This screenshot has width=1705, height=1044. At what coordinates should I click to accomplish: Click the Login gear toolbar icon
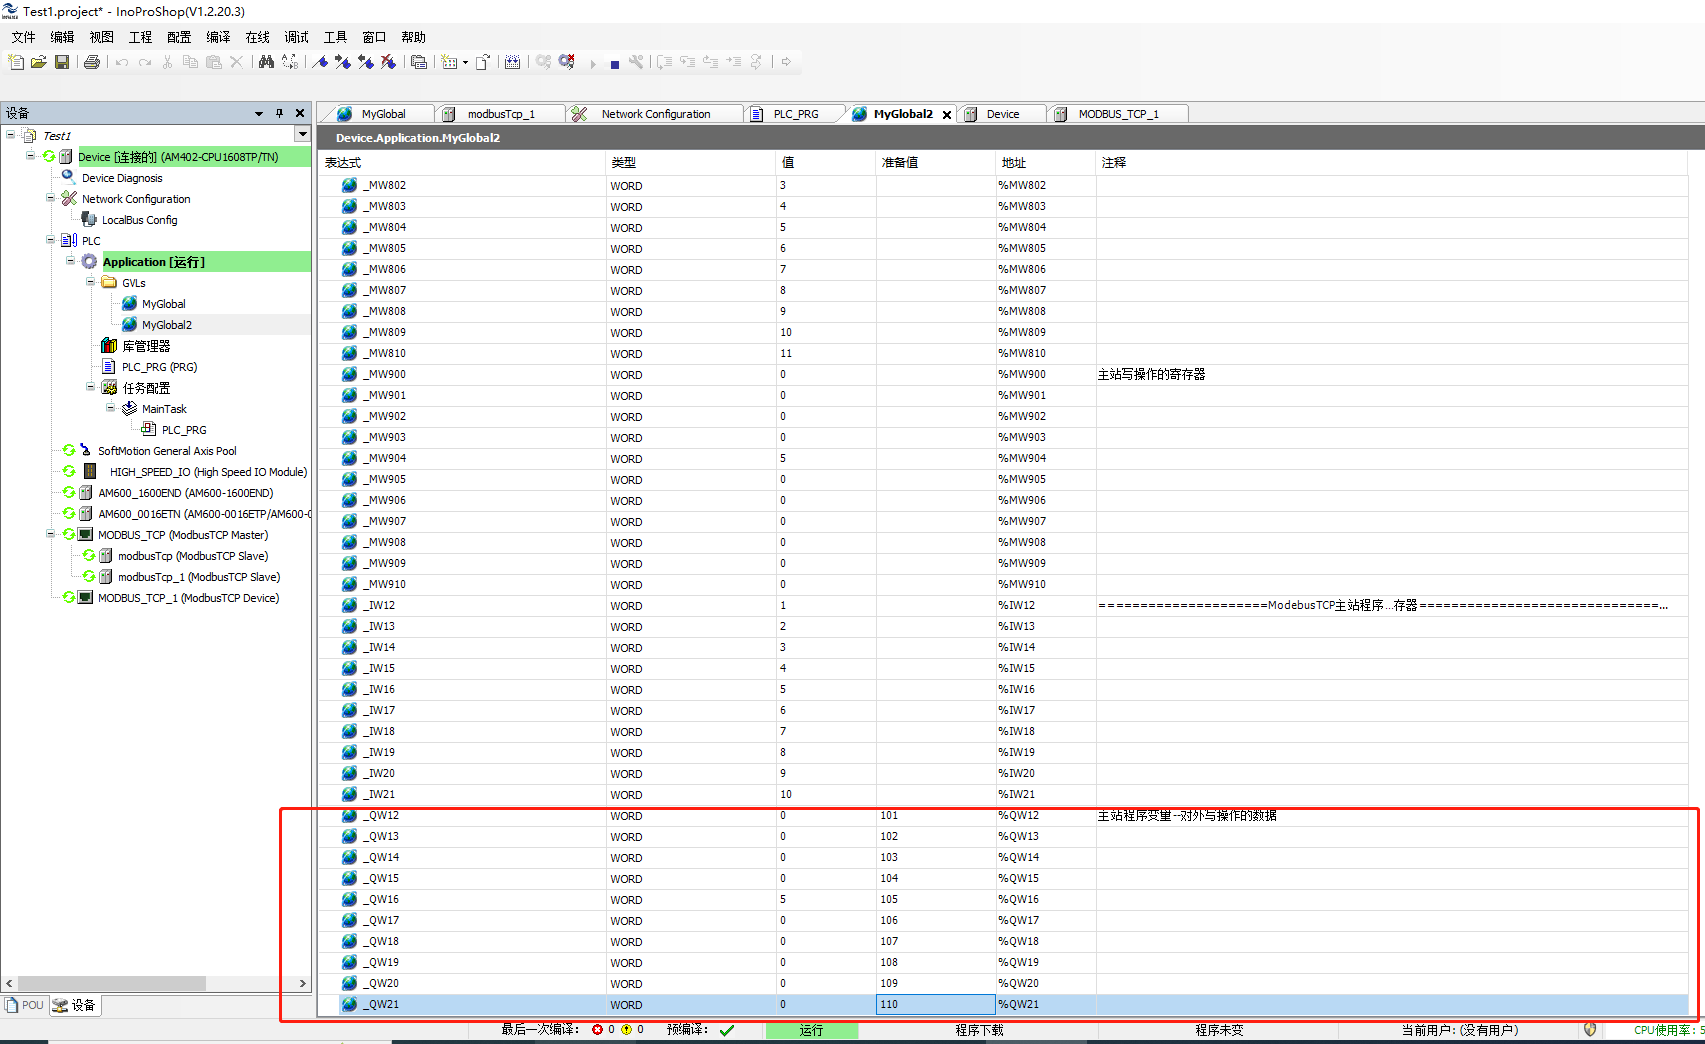click(x=543, y=62)
